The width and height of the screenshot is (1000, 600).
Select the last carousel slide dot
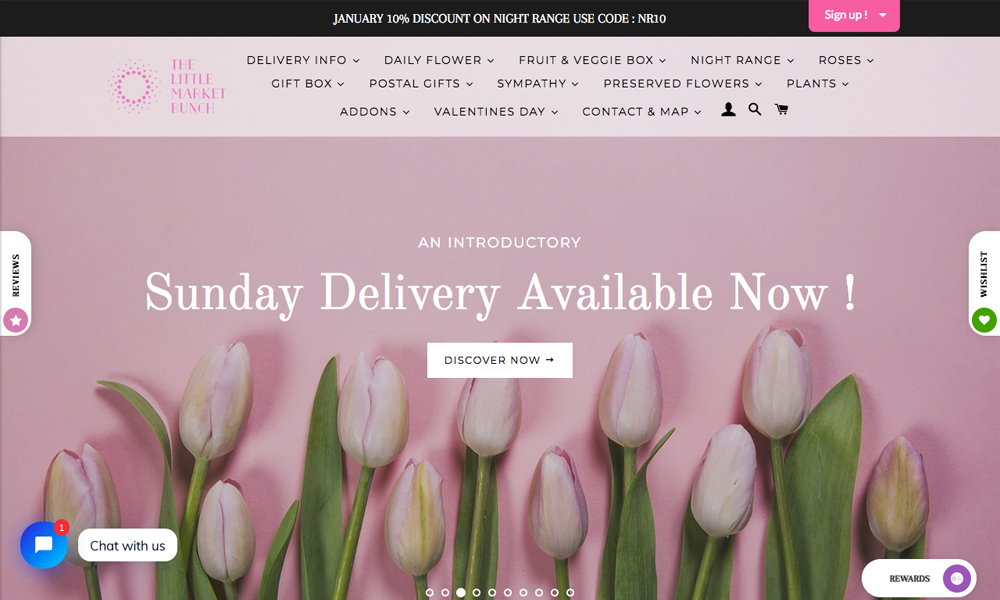pyautogui.click(x=570, y=592)
